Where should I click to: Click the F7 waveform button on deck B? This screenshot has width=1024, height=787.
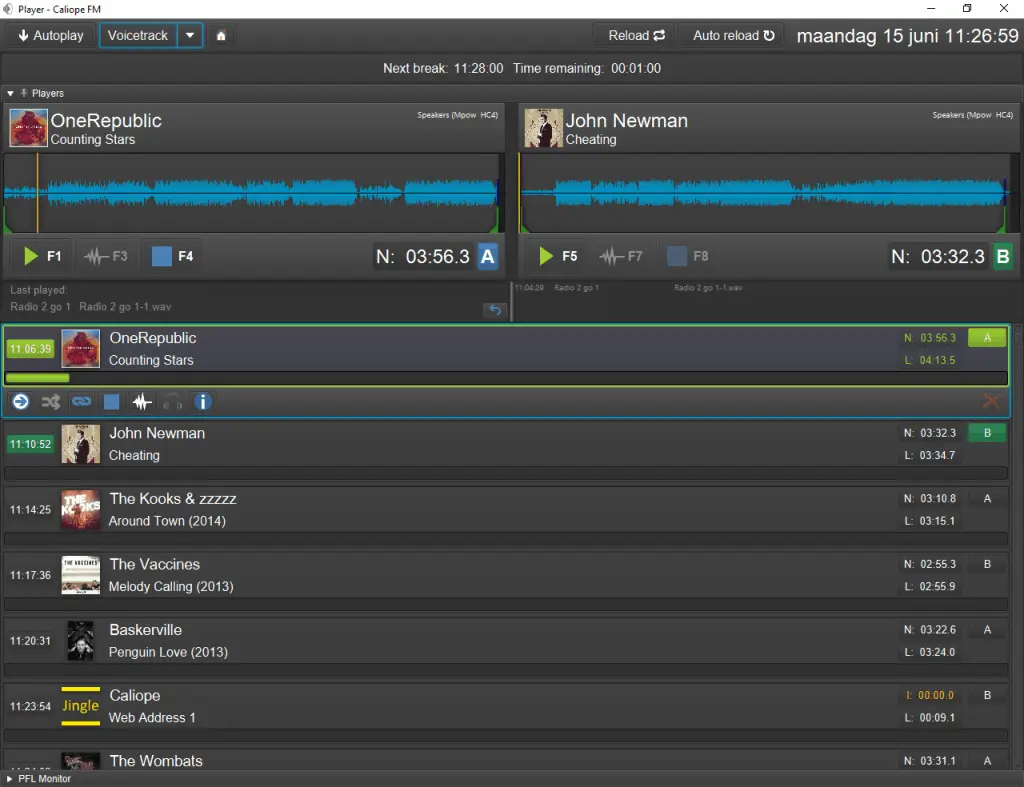621,256
